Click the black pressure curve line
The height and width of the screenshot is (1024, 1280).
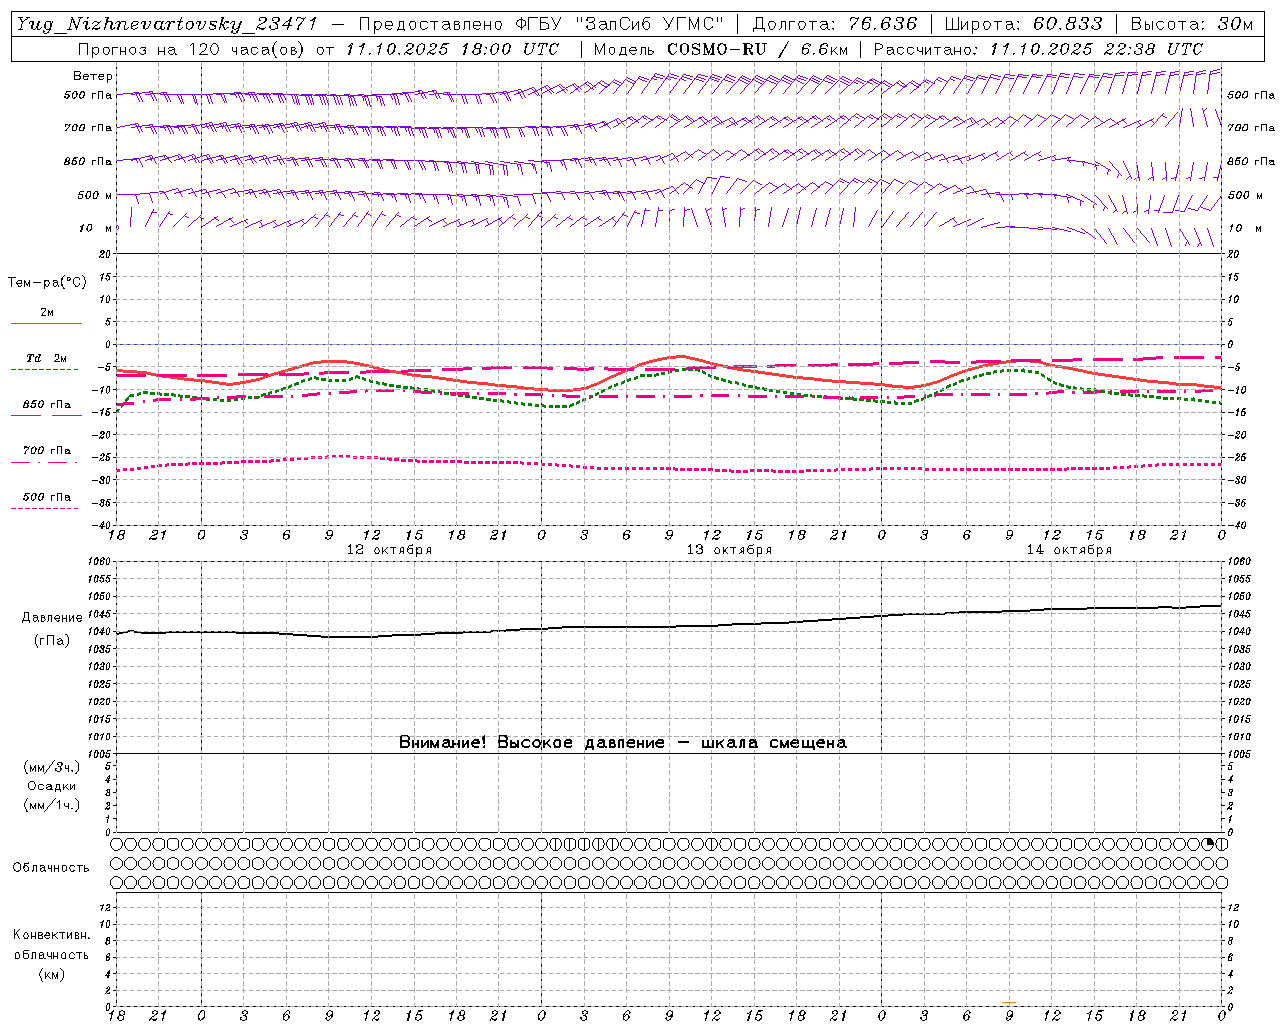tap(670, 627)
